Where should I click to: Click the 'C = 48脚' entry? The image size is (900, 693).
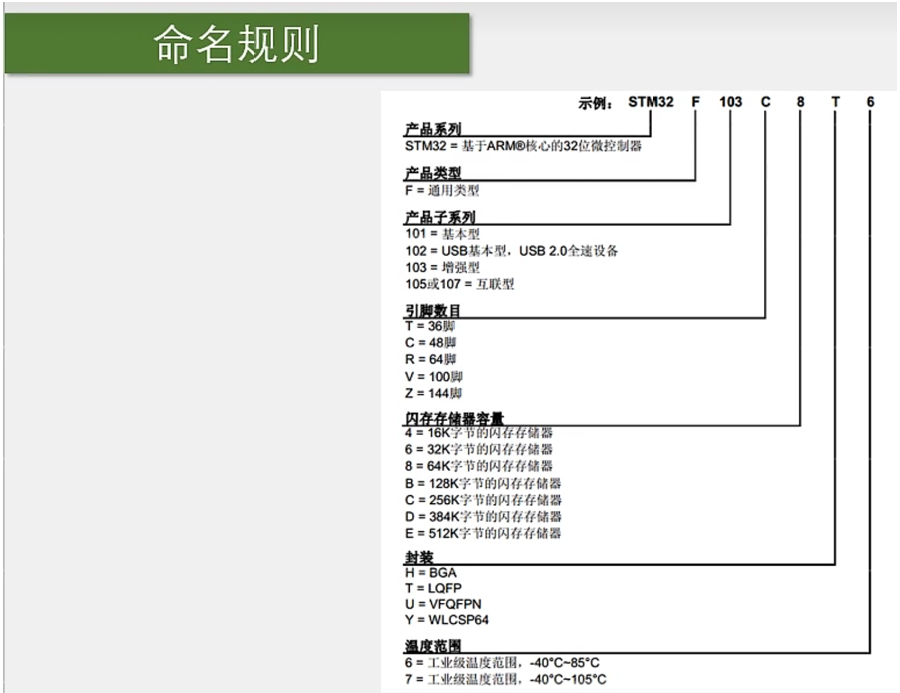click(x=433, y=343)
